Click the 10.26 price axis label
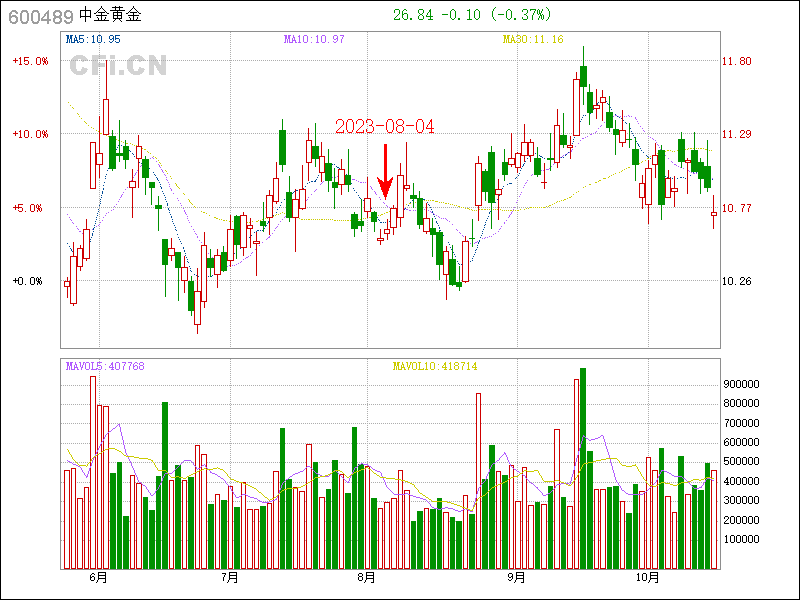Screen dimensions: 800x600 click(736, 281)
